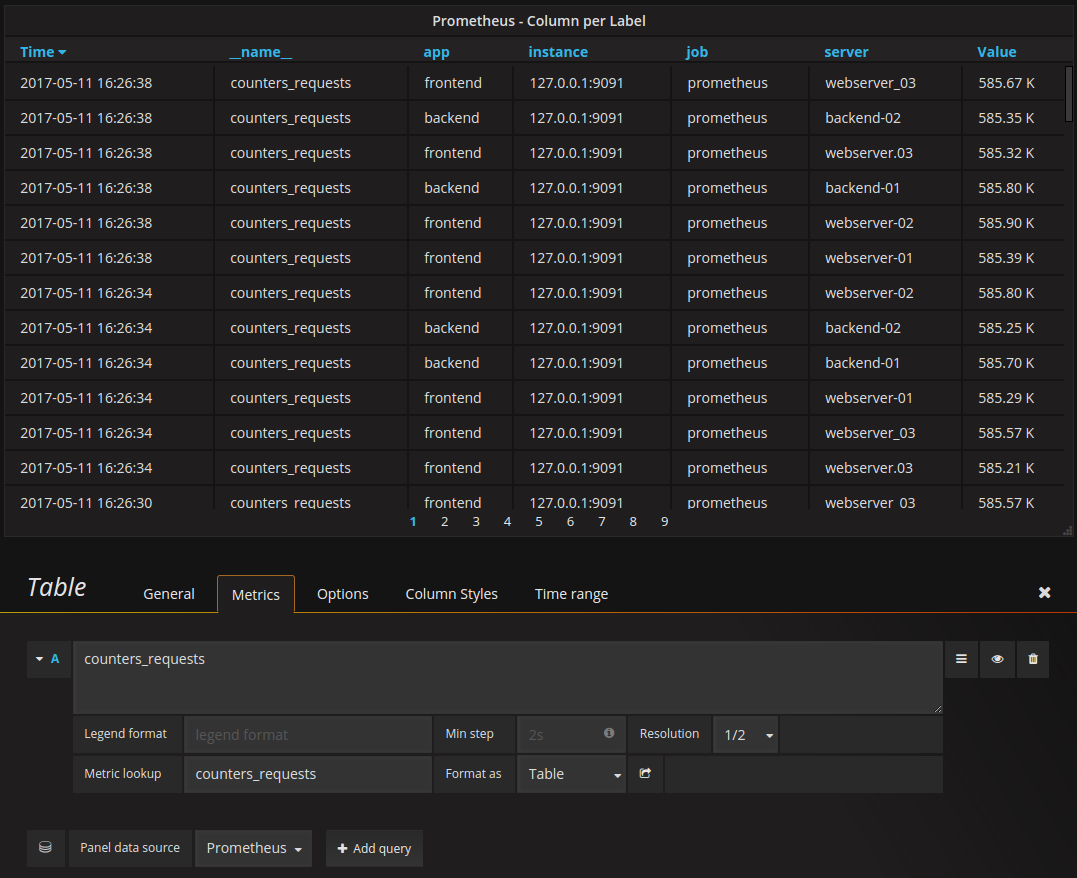1077x878 pixels.
Task: Open the Resolution dropdown showing 1/2
Action: [745, 733]
